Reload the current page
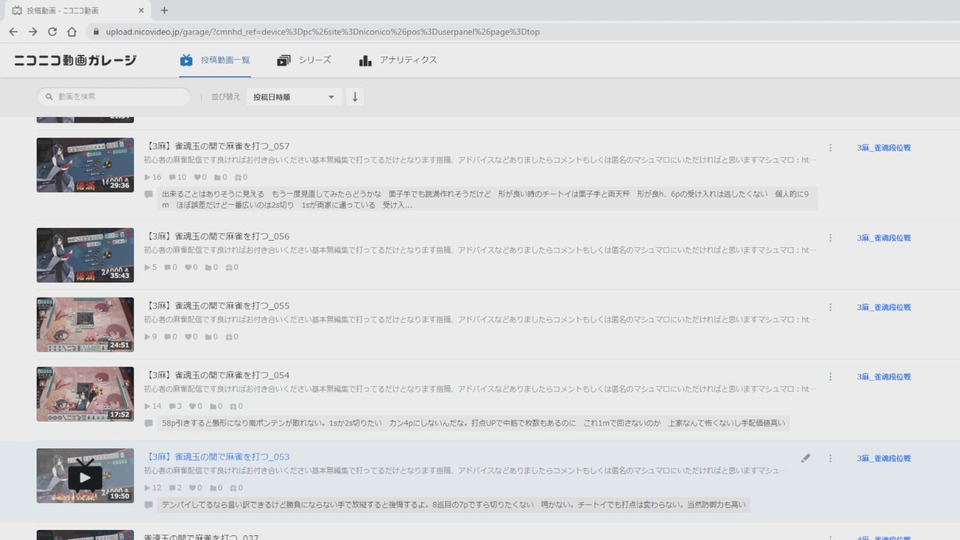Screen dimensions: 960x540 (x=52, y=32)
